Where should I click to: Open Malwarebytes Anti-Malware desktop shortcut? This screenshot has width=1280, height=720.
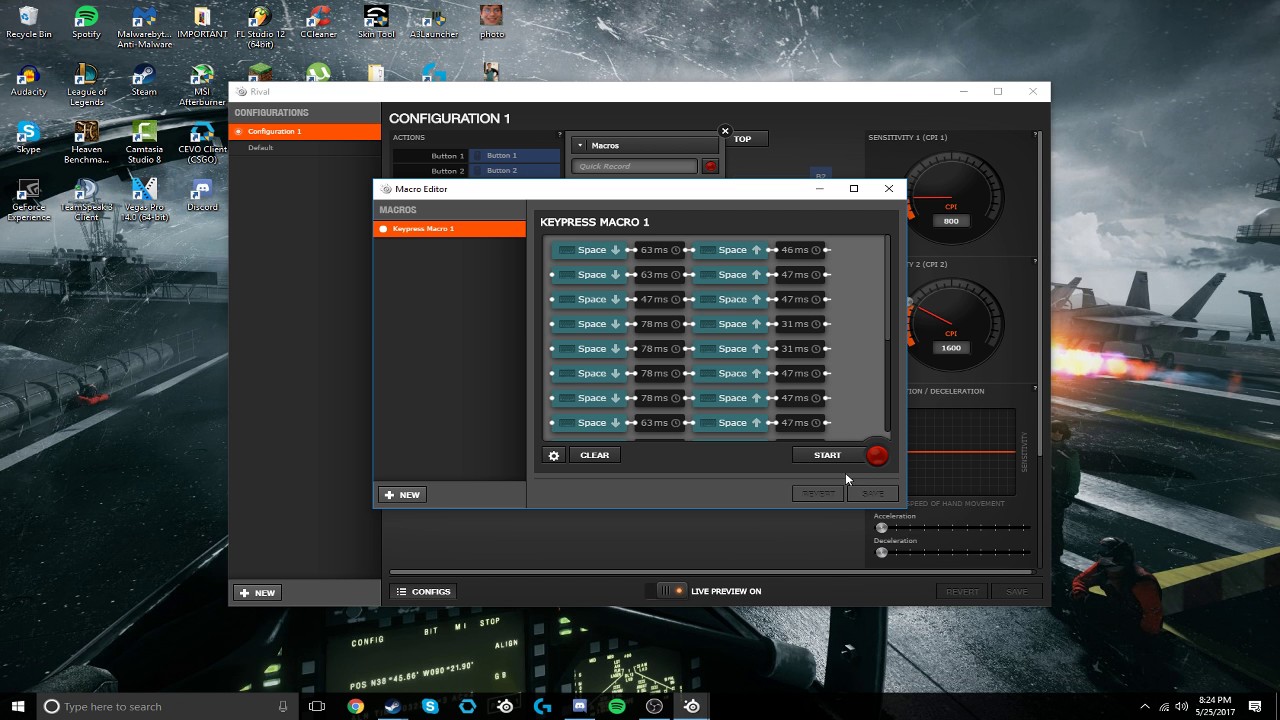(x=144, y=27)
